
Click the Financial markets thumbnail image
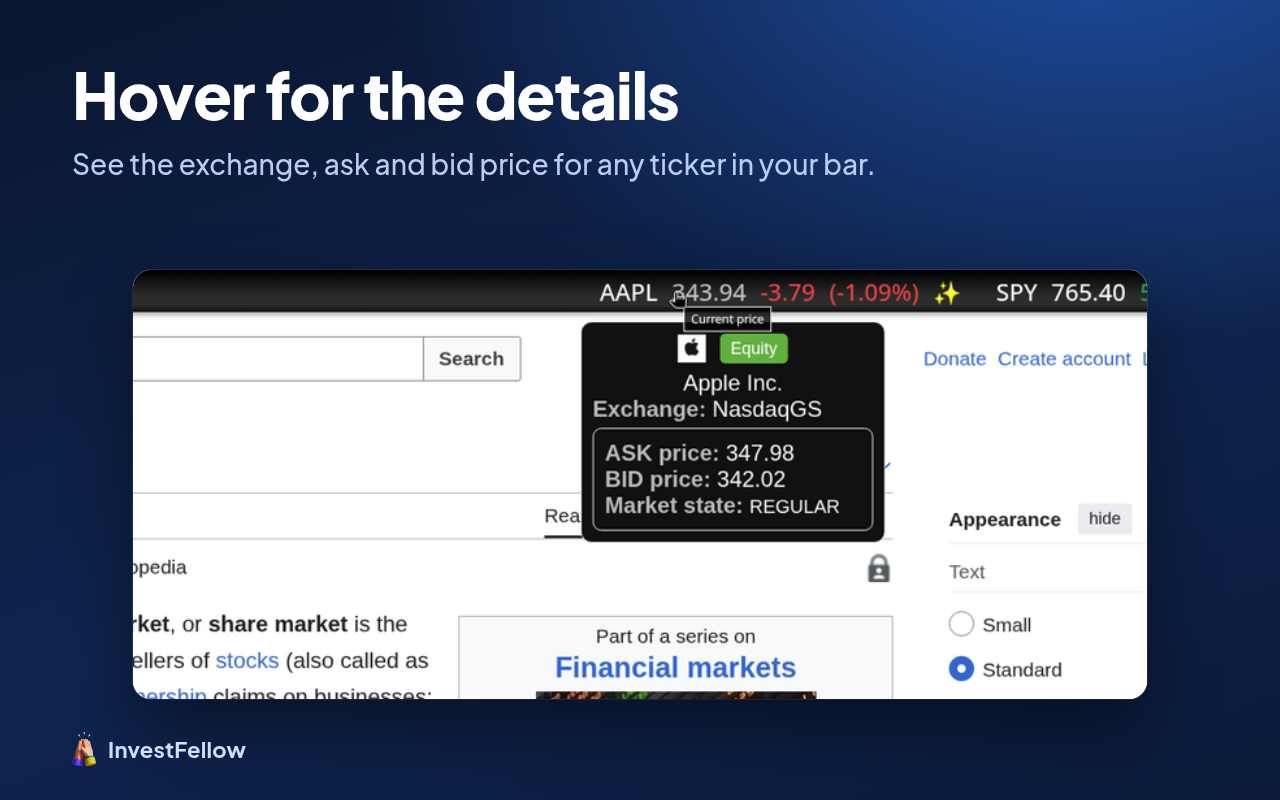(x=676, y=695)
